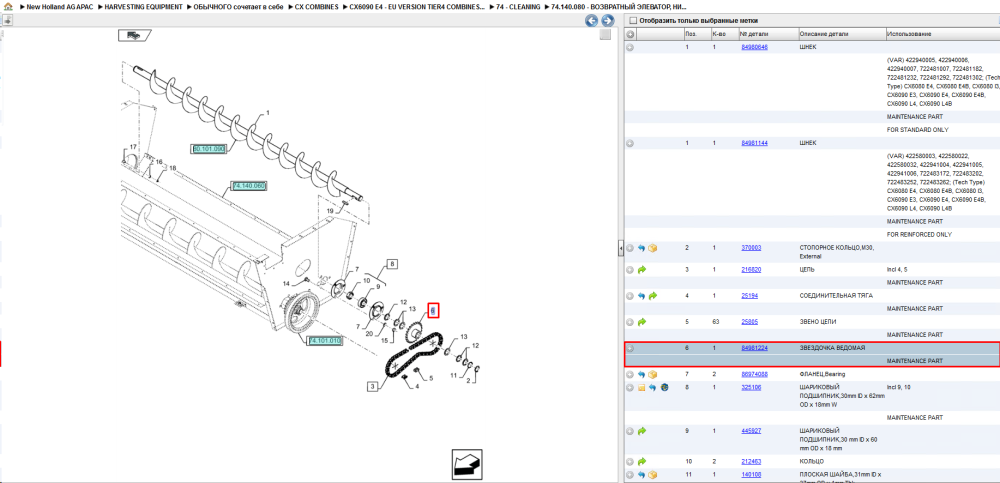Image resolution: width=1000 pixels, height=483 pixels.
Task: Open part number link 325106
Action: click(751, 387)
